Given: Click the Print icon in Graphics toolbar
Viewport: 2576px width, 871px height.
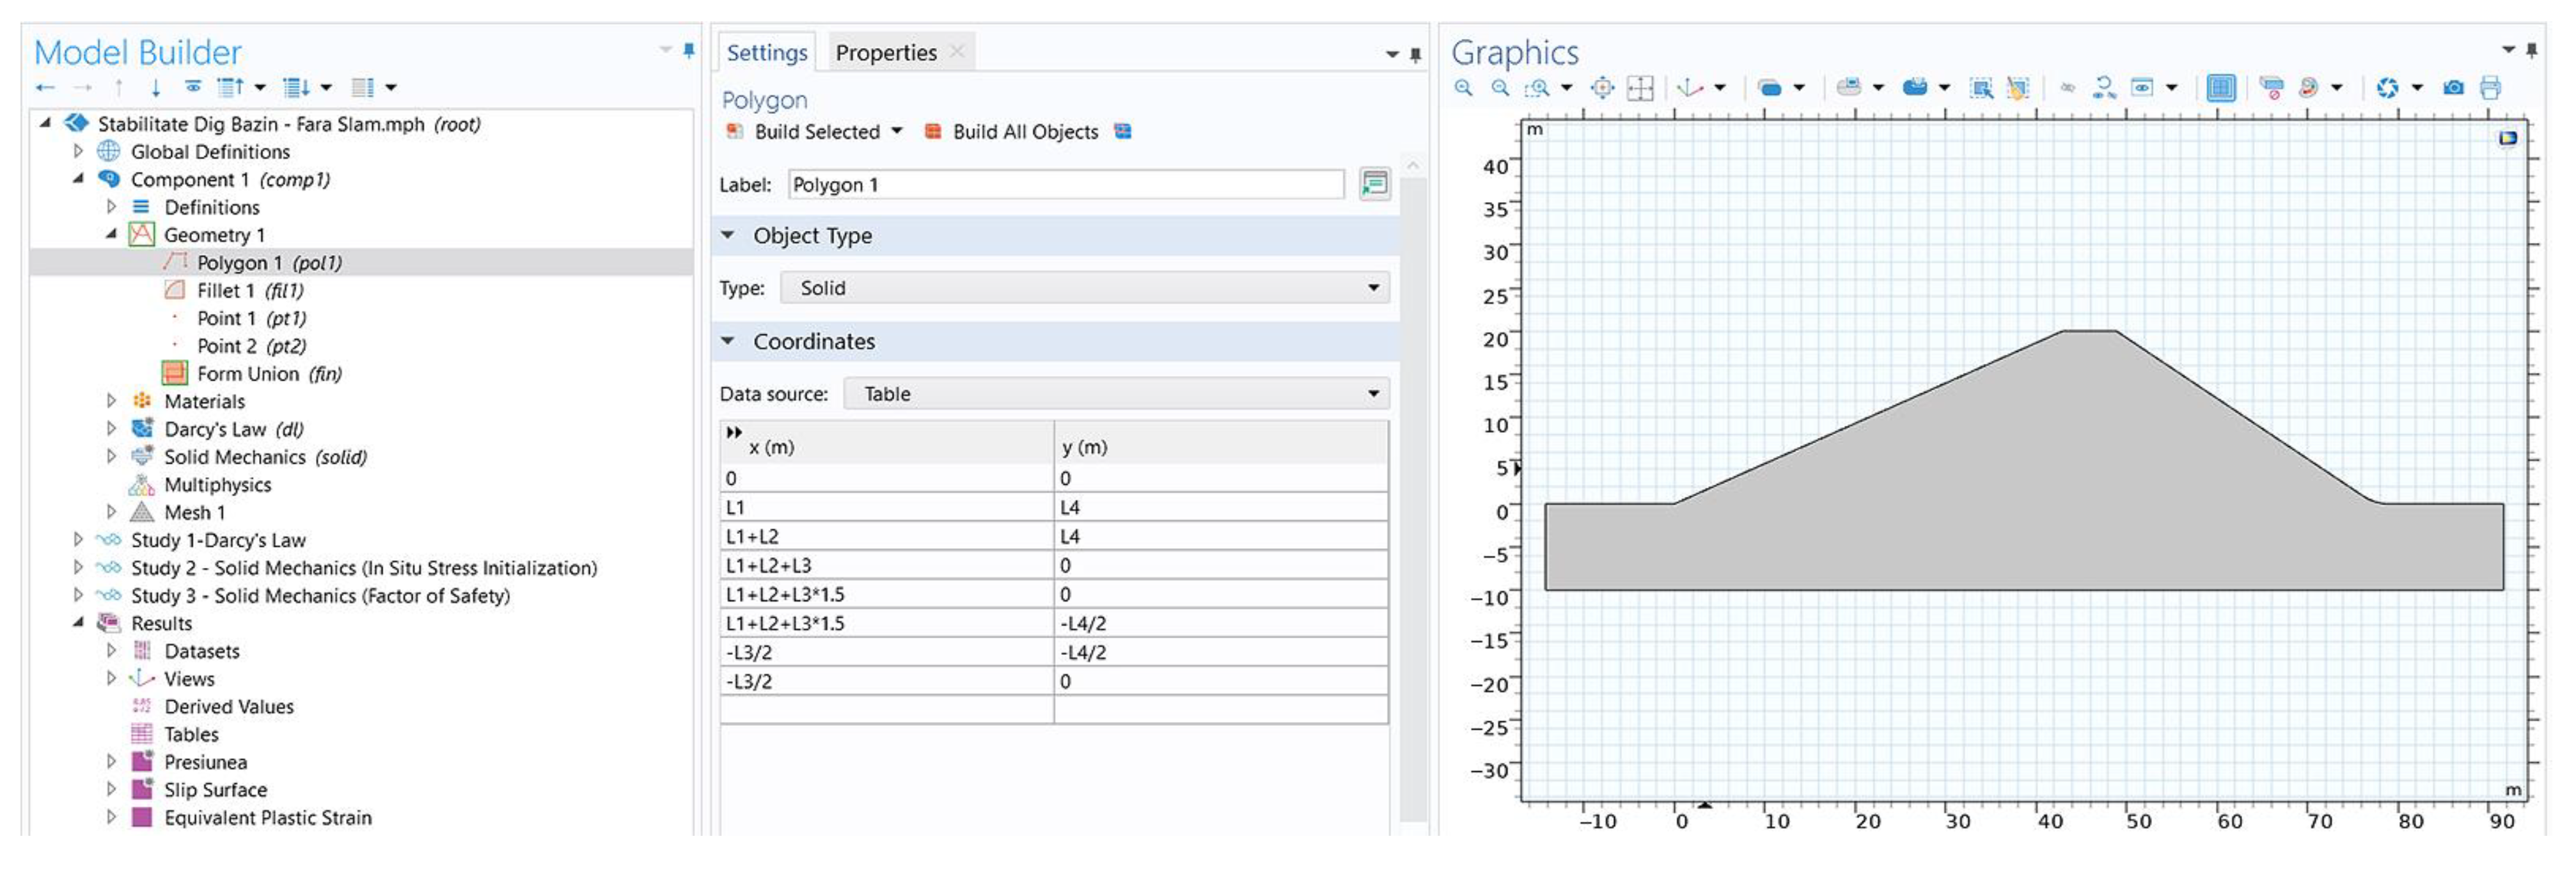Looking at the screenshot, I should tap(2490, 88).
